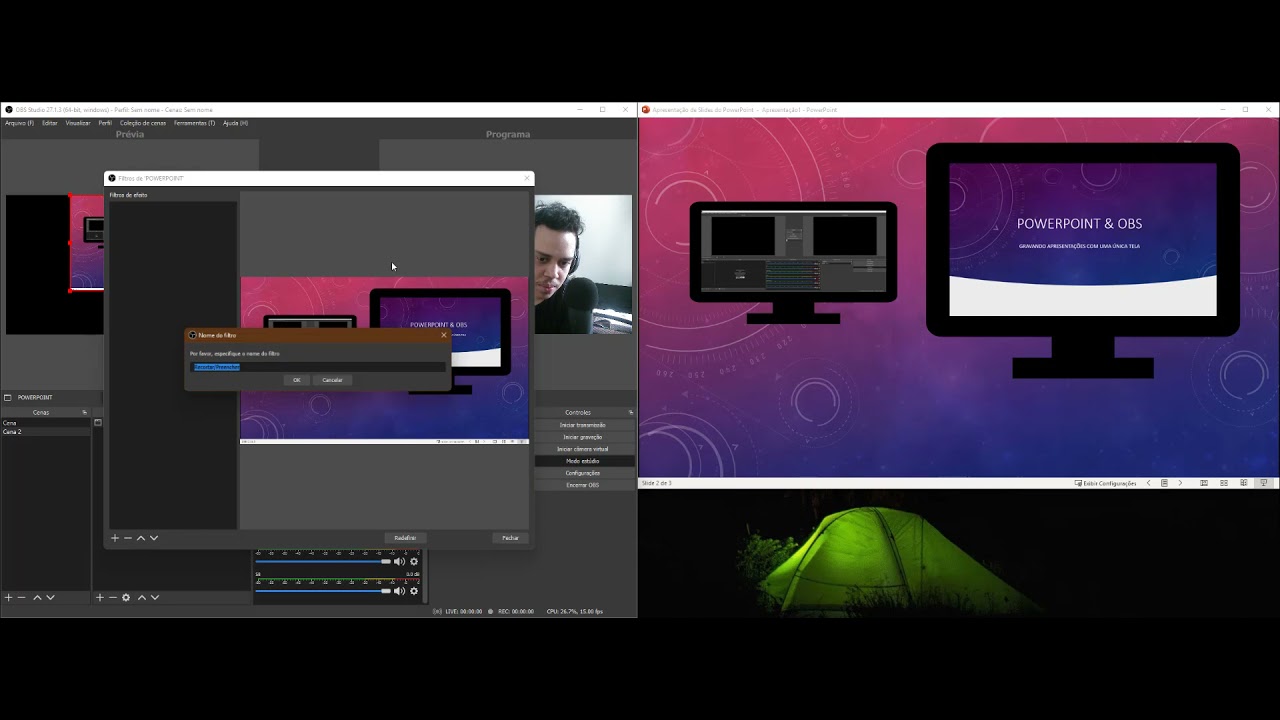Screen dimensions: 1280x720
Task: Move the filter up in filters window
Action: (141, 538)
